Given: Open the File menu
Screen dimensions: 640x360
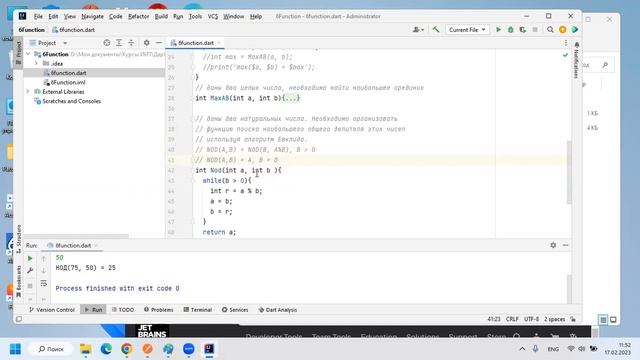Looking at the screenshot, I should click(38, 16).
